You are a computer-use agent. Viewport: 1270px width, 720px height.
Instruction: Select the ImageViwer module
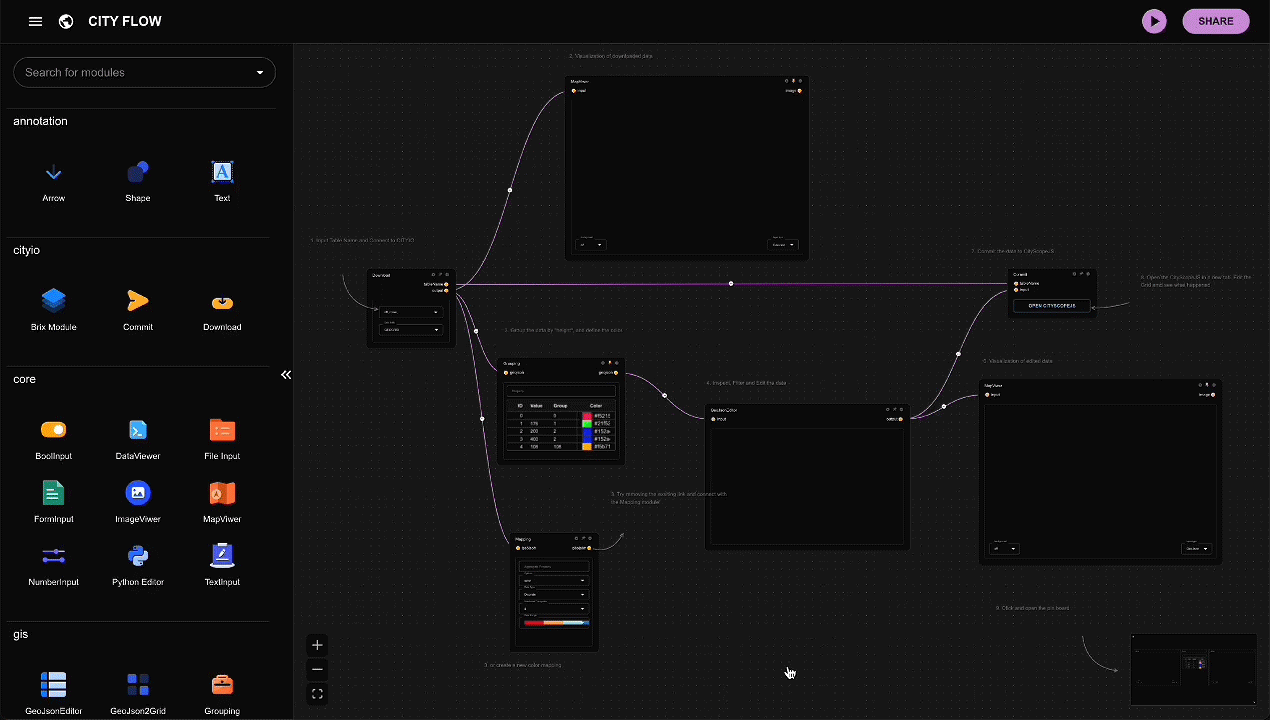coord(138,501)
